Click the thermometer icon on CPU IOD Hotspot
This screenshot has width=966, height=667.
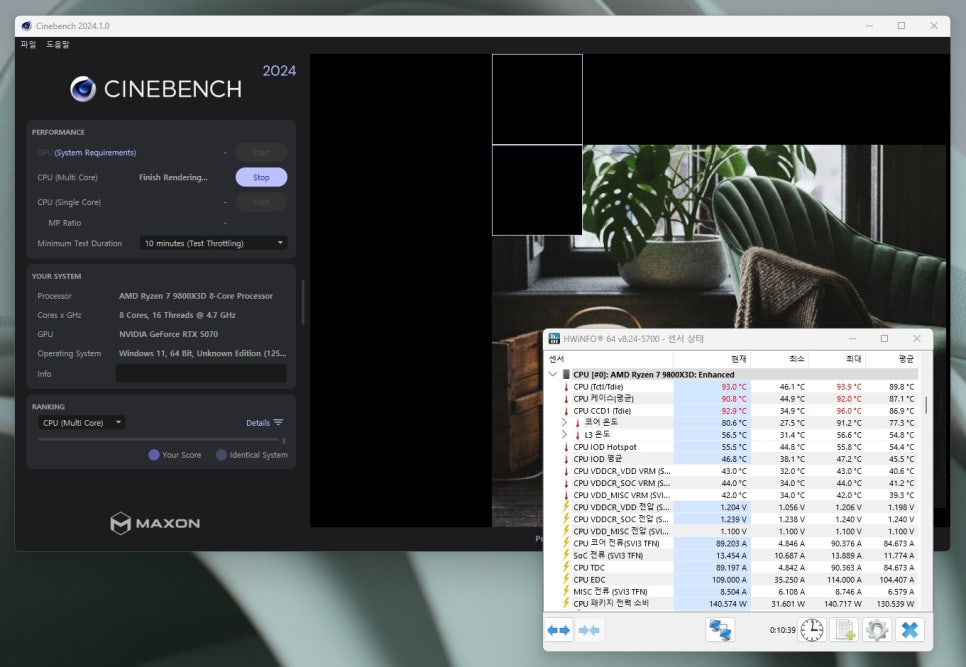566,447
